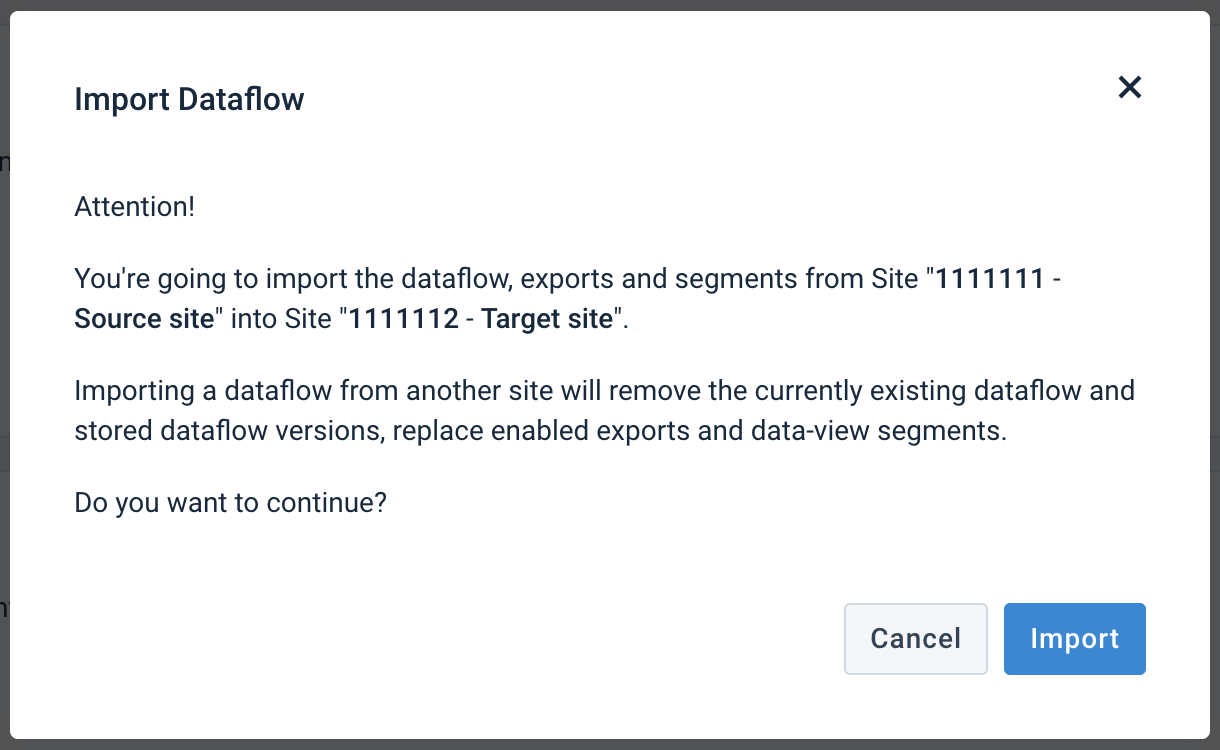Viewport: 1220px width, 750px height.
Task: Click the darkened background at bottom of screen
Action: coord(610,744)
